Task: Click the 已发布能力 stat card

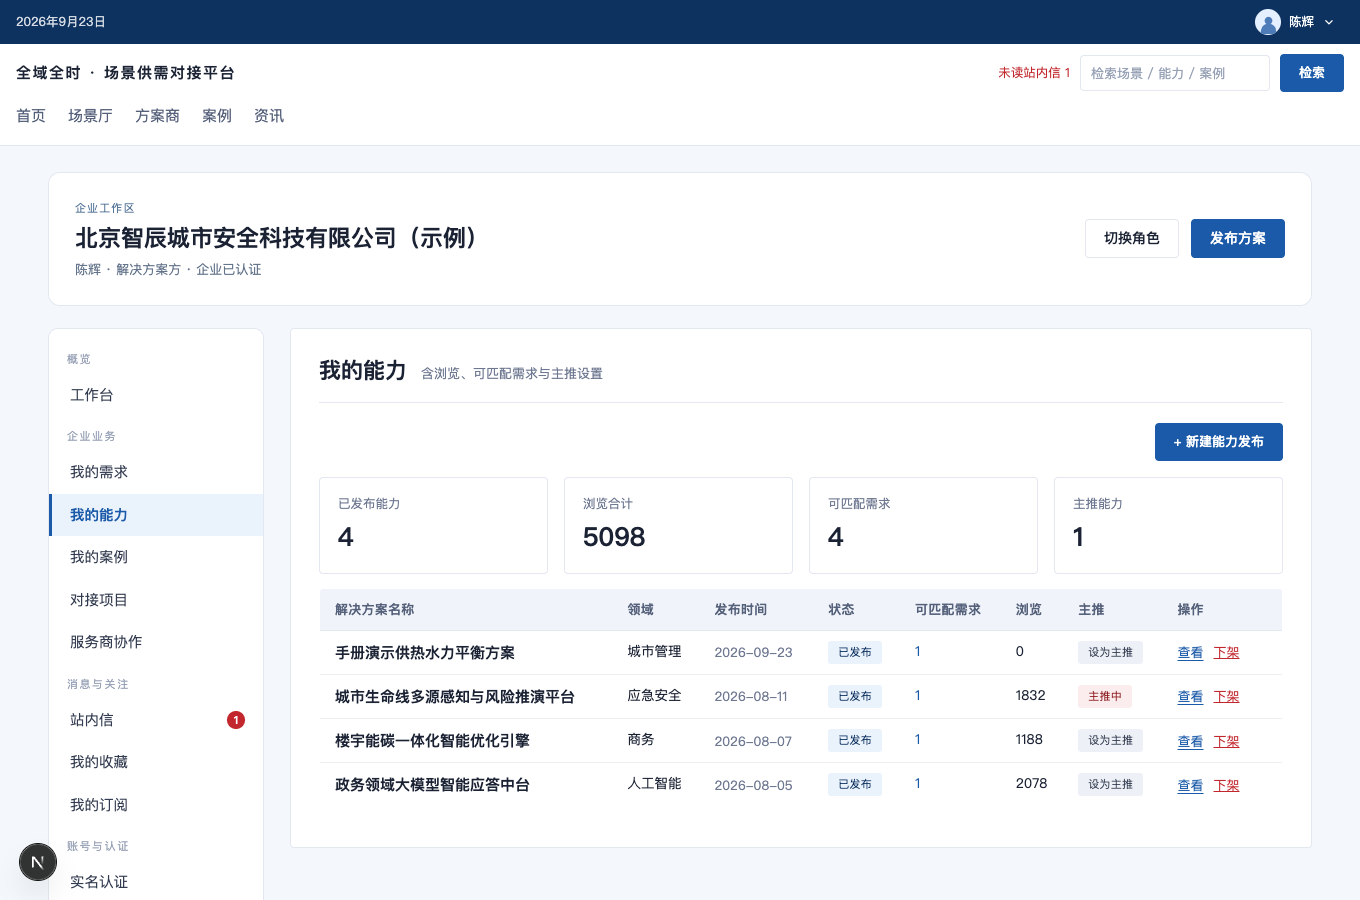Action: point(433,525)
